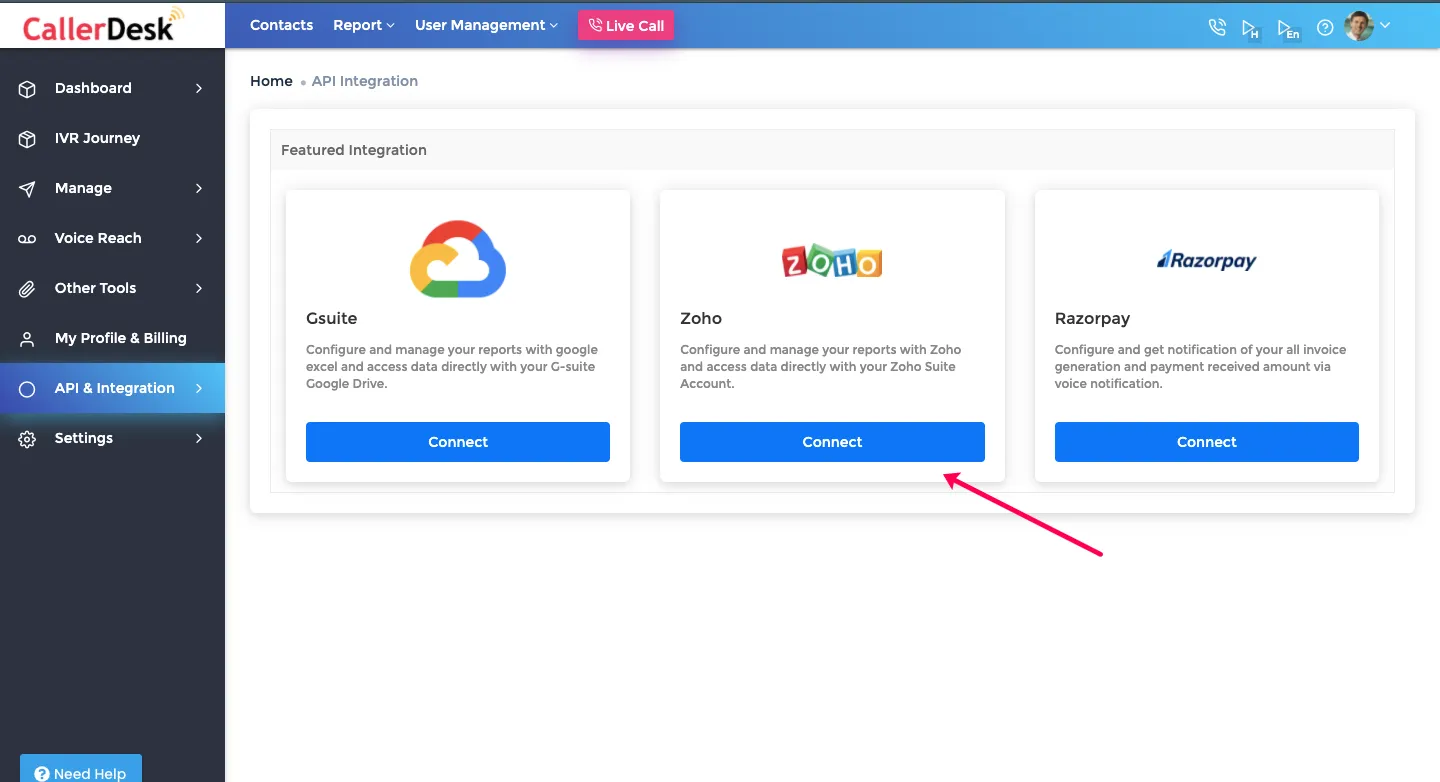
Task: Click the Razorpay card title
Action: (1092, 318)
